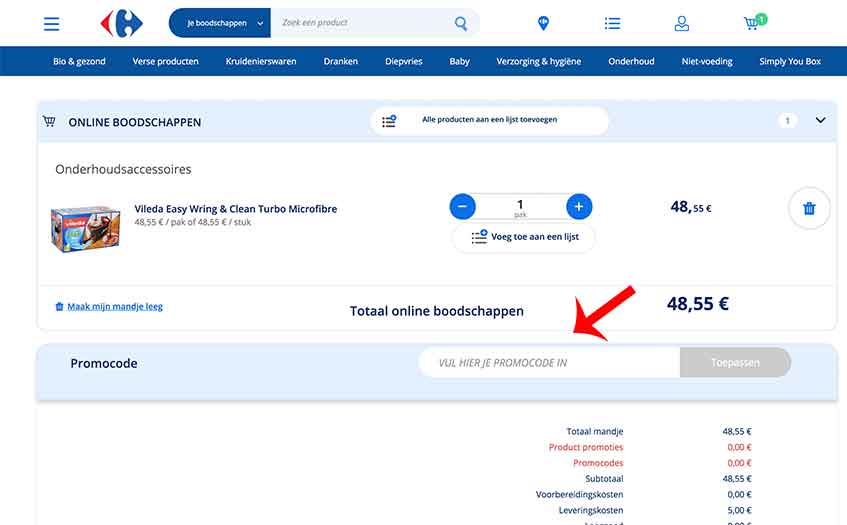The image size is (847, 525).
Task: Click the 'Promocodes' summary label
Action: click(x=598, y=463)
